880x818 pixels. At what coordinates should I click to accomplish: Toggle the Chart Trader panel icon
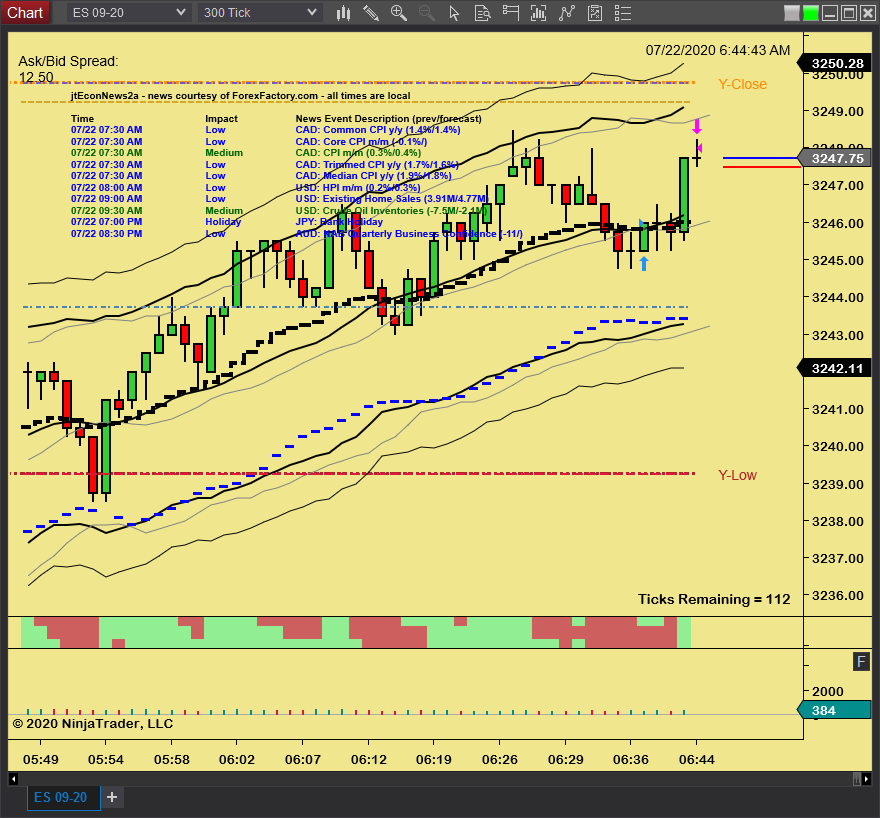[x=511, y=13]
